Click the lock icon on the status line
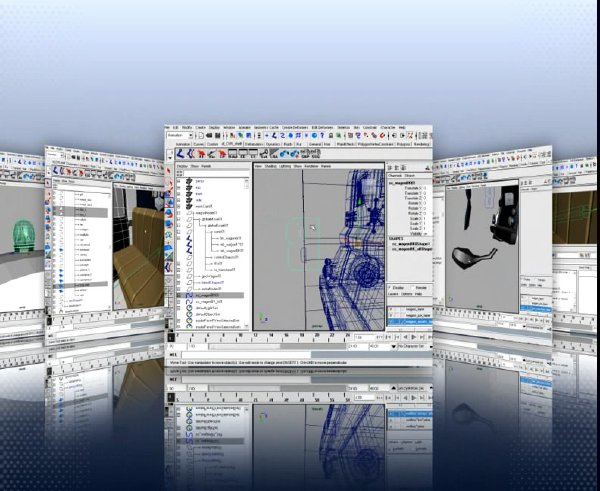 tap(331, 135)
